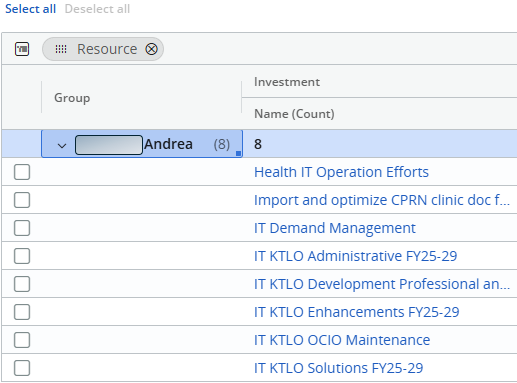The height and width of the screenshot is (383, 517).
Task: Click the Name (Count) column header
Action: pyautogui.click(x=294, y=114)
